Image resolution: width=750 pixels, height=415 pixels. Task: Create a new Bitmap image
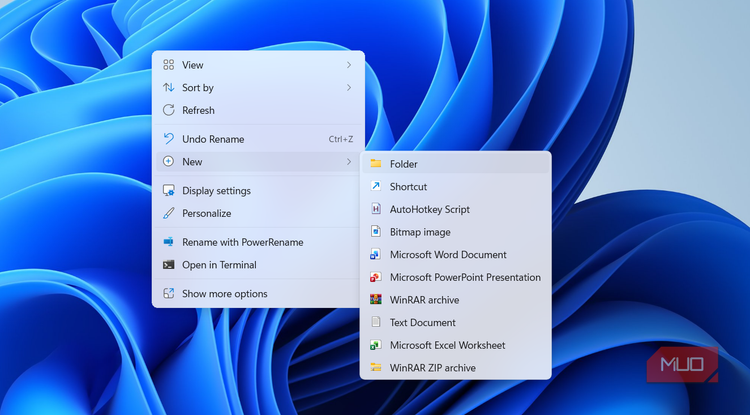(x=455, y=231)
